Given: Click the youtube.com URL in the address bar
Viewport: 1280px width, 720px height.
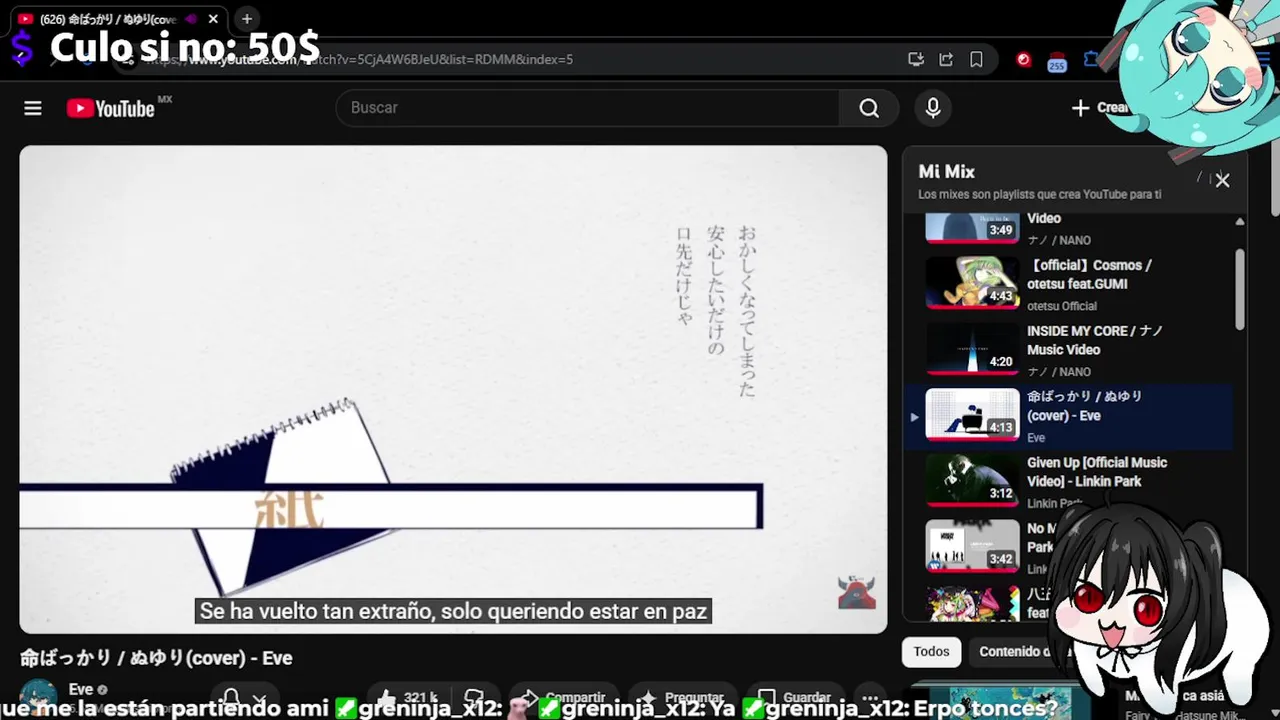Looking at the screenshot, I should point(360,59).
